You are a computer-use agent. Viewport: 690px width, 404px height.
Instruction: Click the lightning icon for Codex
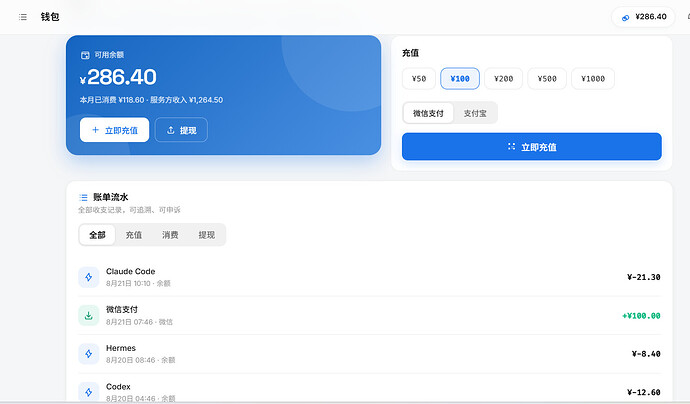[x=88, y=392]
